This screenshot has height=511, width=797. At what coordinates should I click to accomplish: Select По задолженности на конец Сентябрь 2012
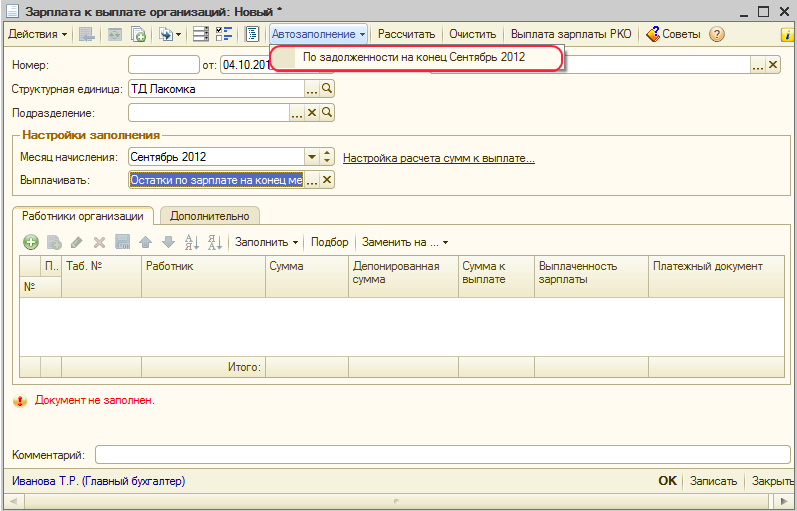414,58
